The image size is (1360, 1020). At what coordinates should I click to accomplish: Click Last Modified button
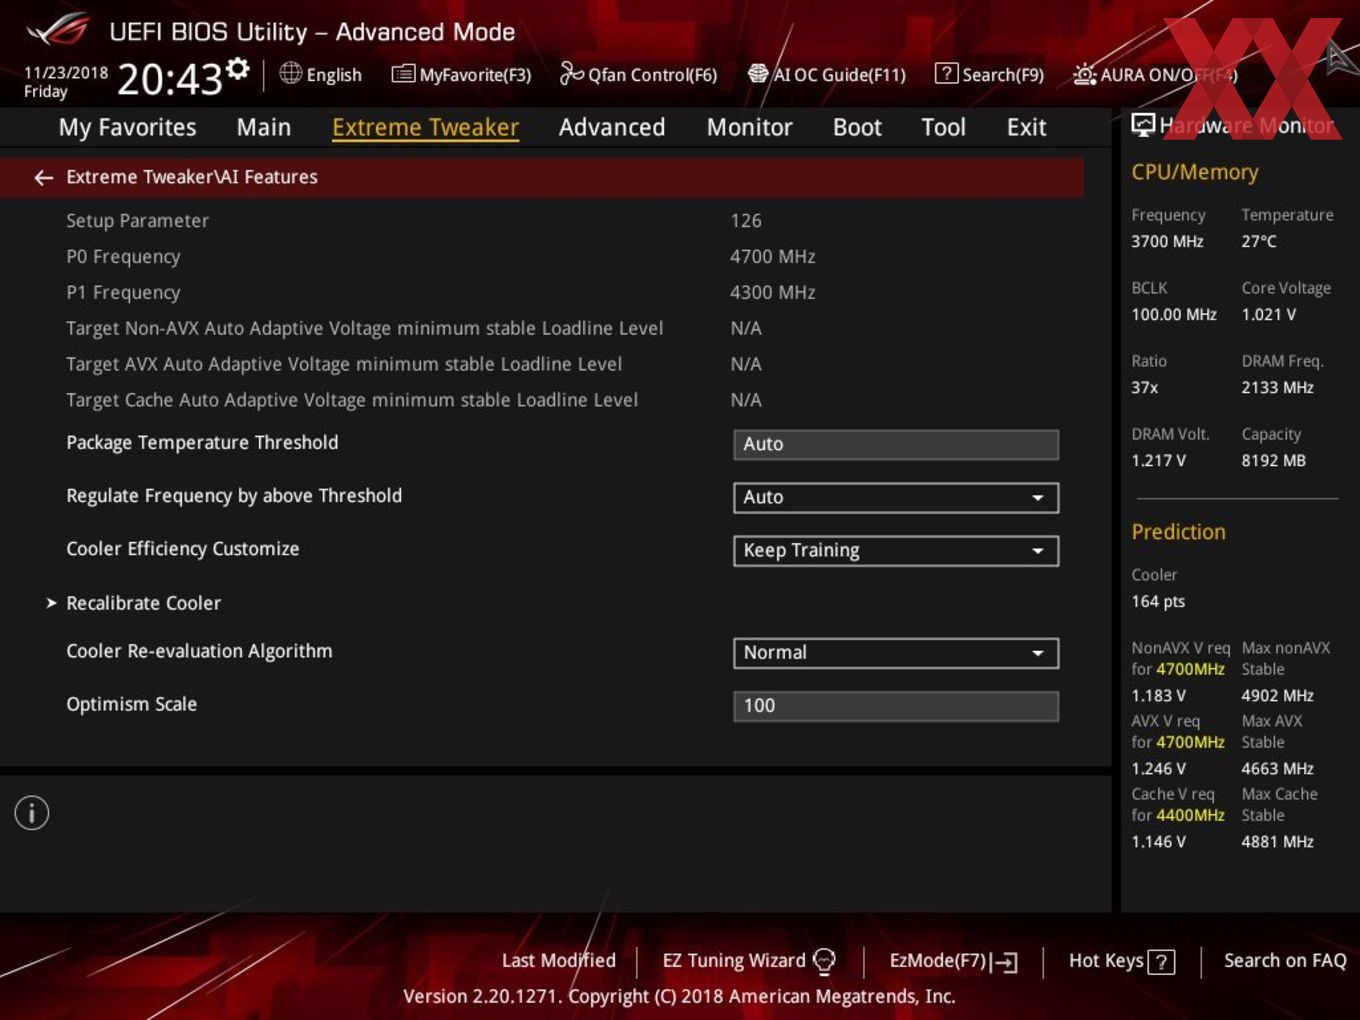pyautogui.click(x=558, y=960)
